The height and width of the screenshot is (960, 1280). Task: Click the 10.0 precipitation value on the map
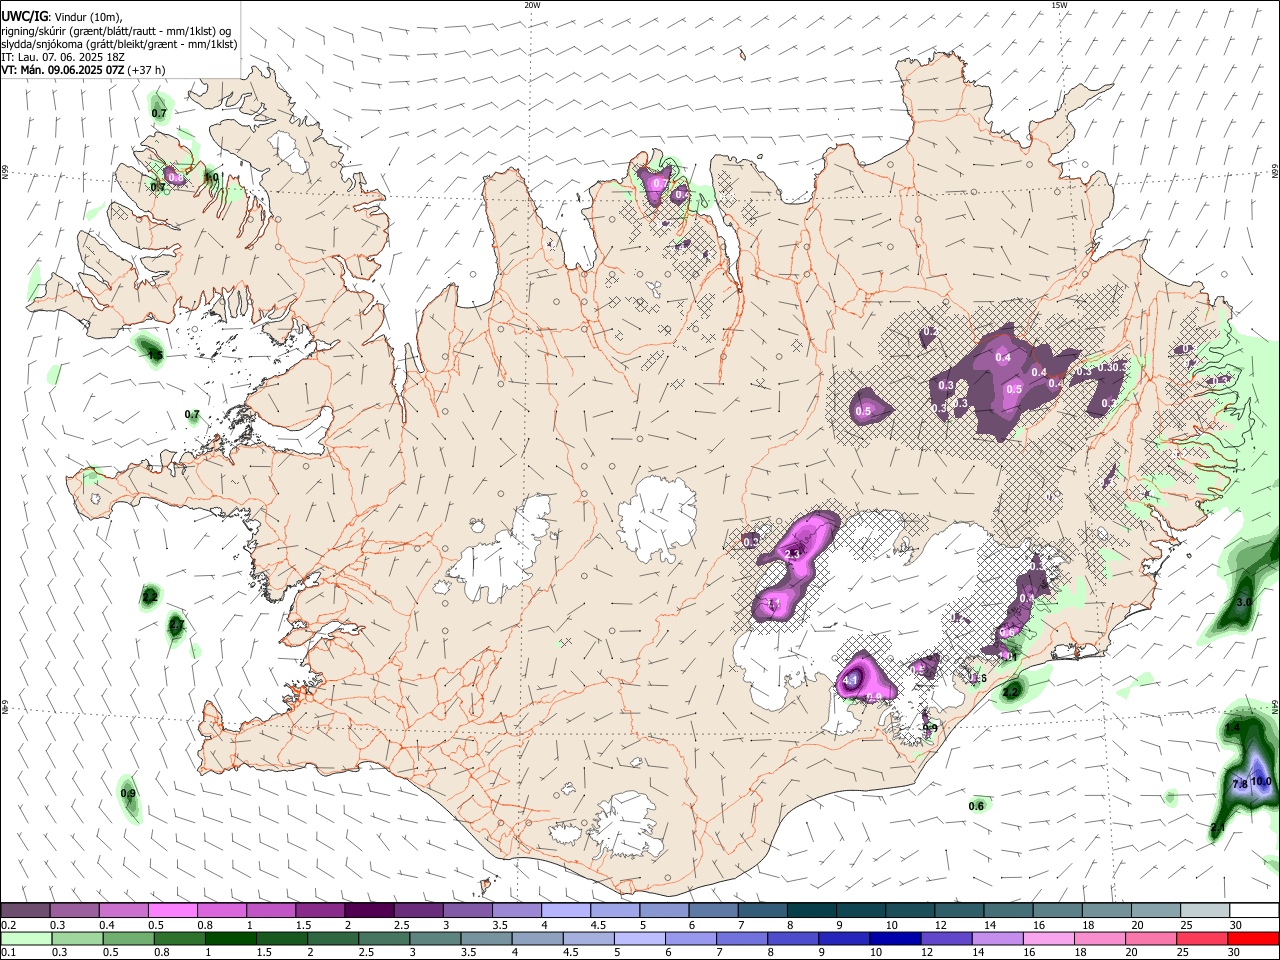[1261, 781]
